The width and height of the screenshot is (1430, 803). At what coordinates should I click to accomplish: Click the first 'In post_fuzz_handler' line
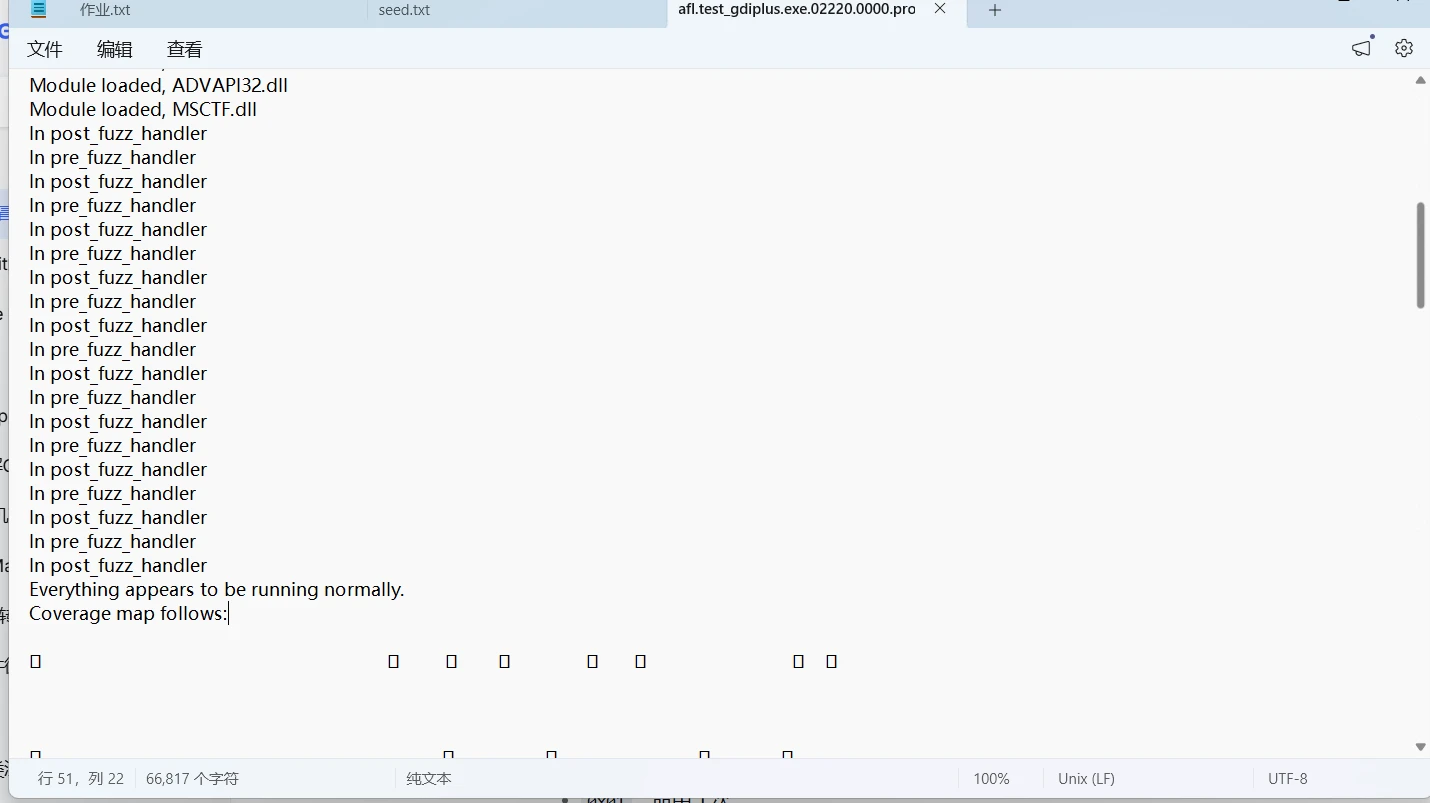coord(118,133)
